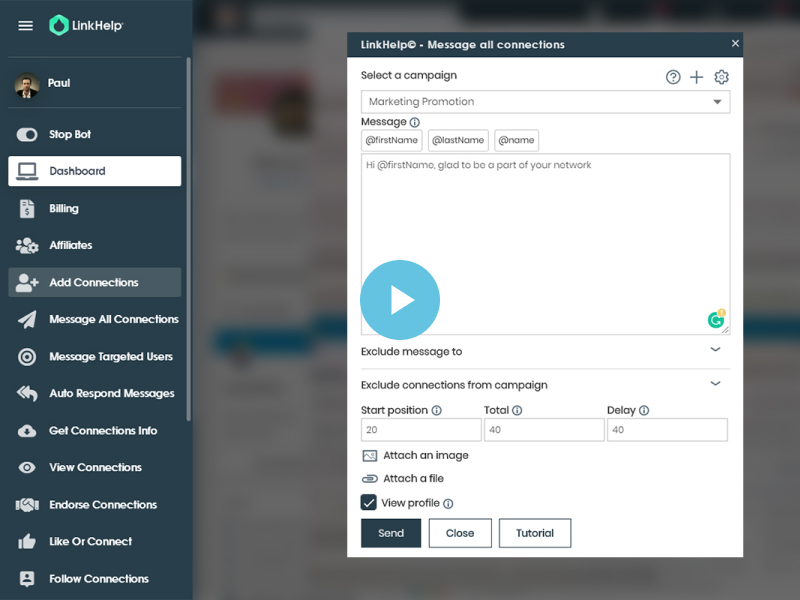Click the reply-all Auto Respond icon
The height and width of the screenshot is (600, 800).
(27, 393)
